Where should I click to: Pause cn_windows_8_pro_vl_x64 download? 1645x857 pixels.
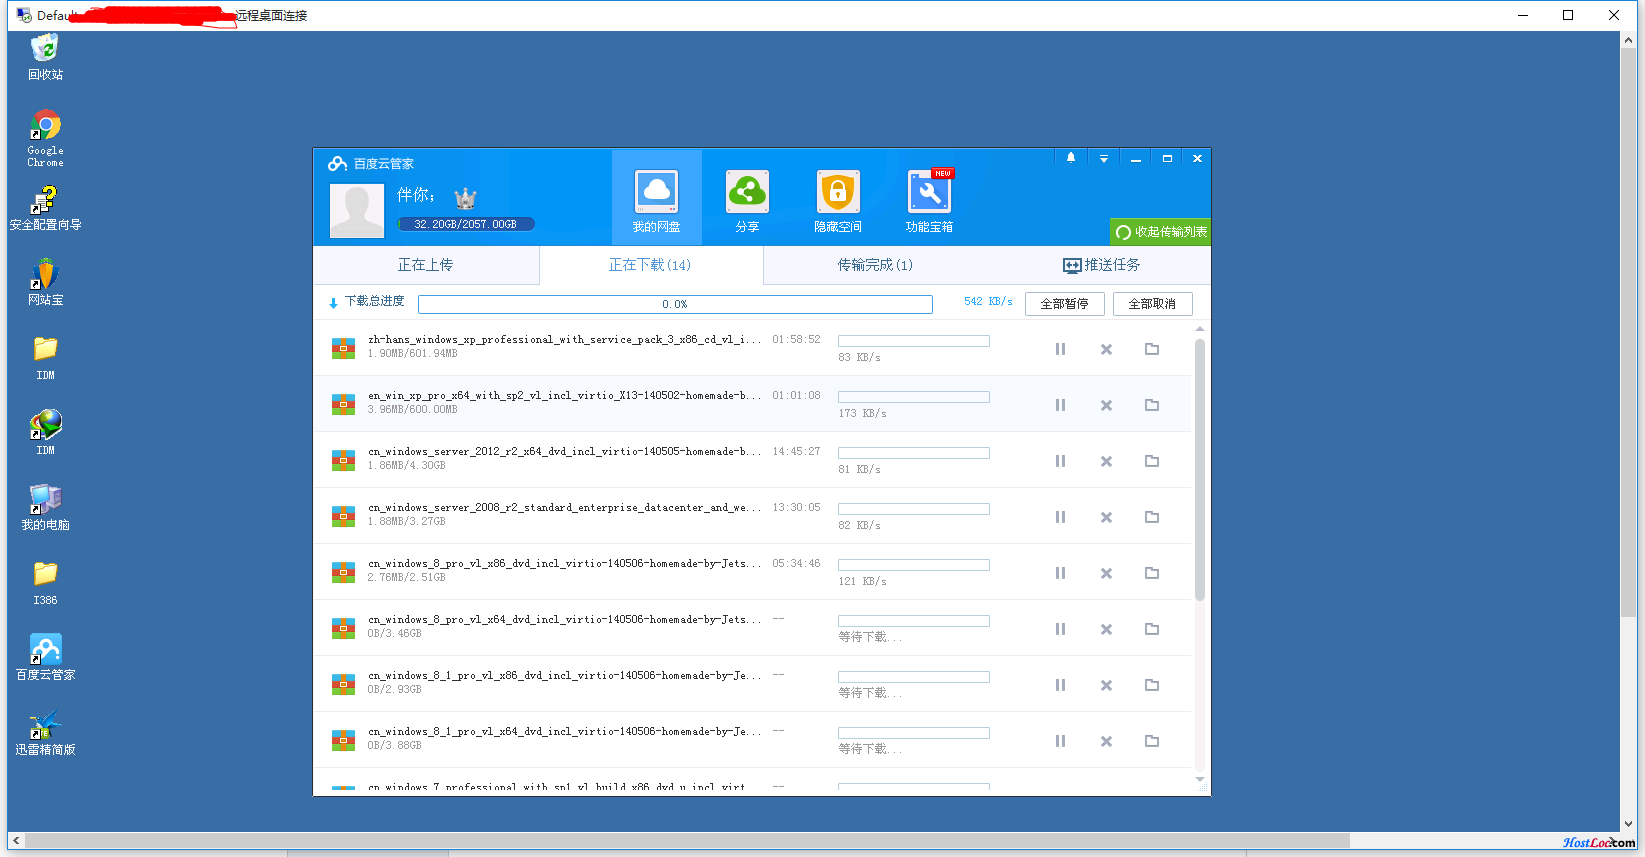coord(1060,629)
